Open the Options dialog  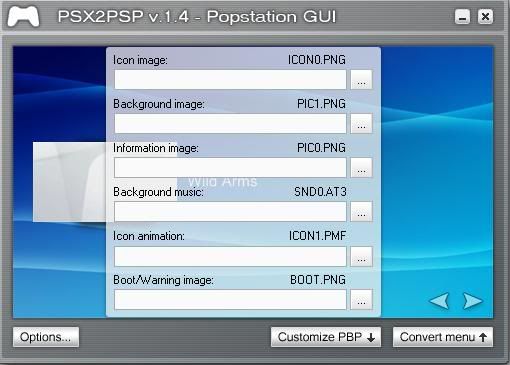(46, 337)
